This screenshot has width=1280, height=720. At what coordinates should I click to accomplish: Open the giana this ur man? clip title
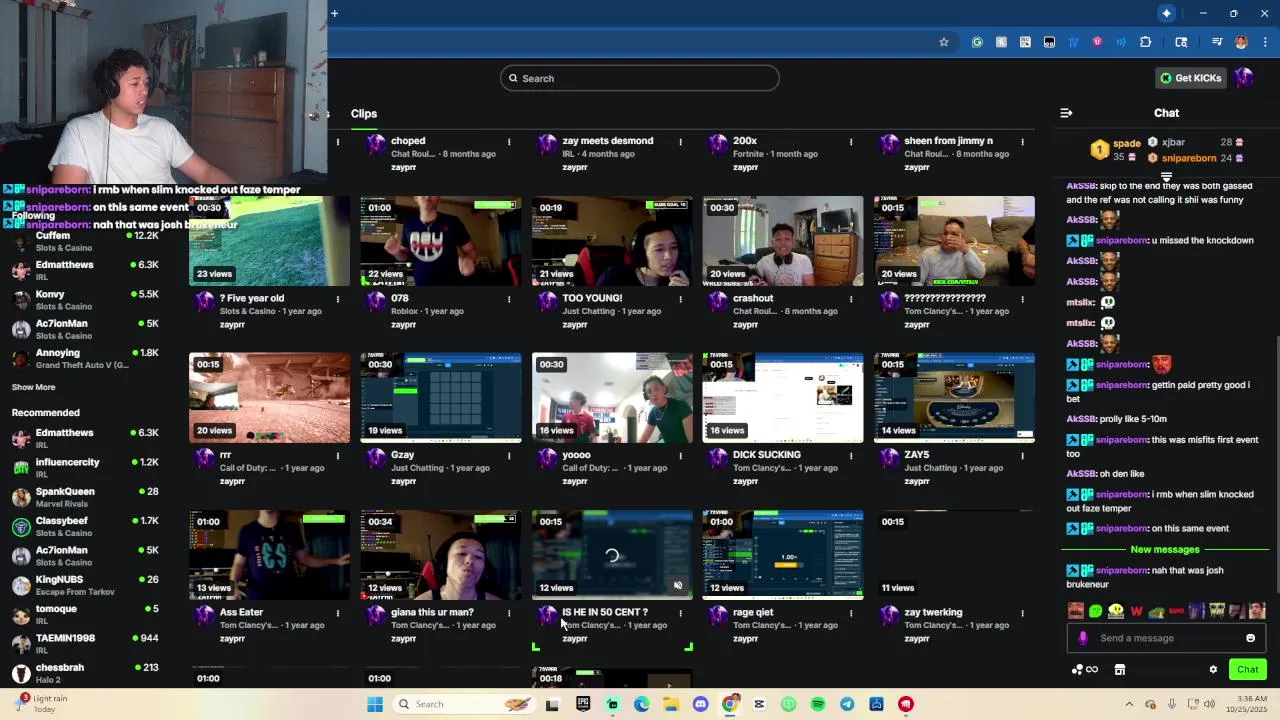tap(432, 612)
